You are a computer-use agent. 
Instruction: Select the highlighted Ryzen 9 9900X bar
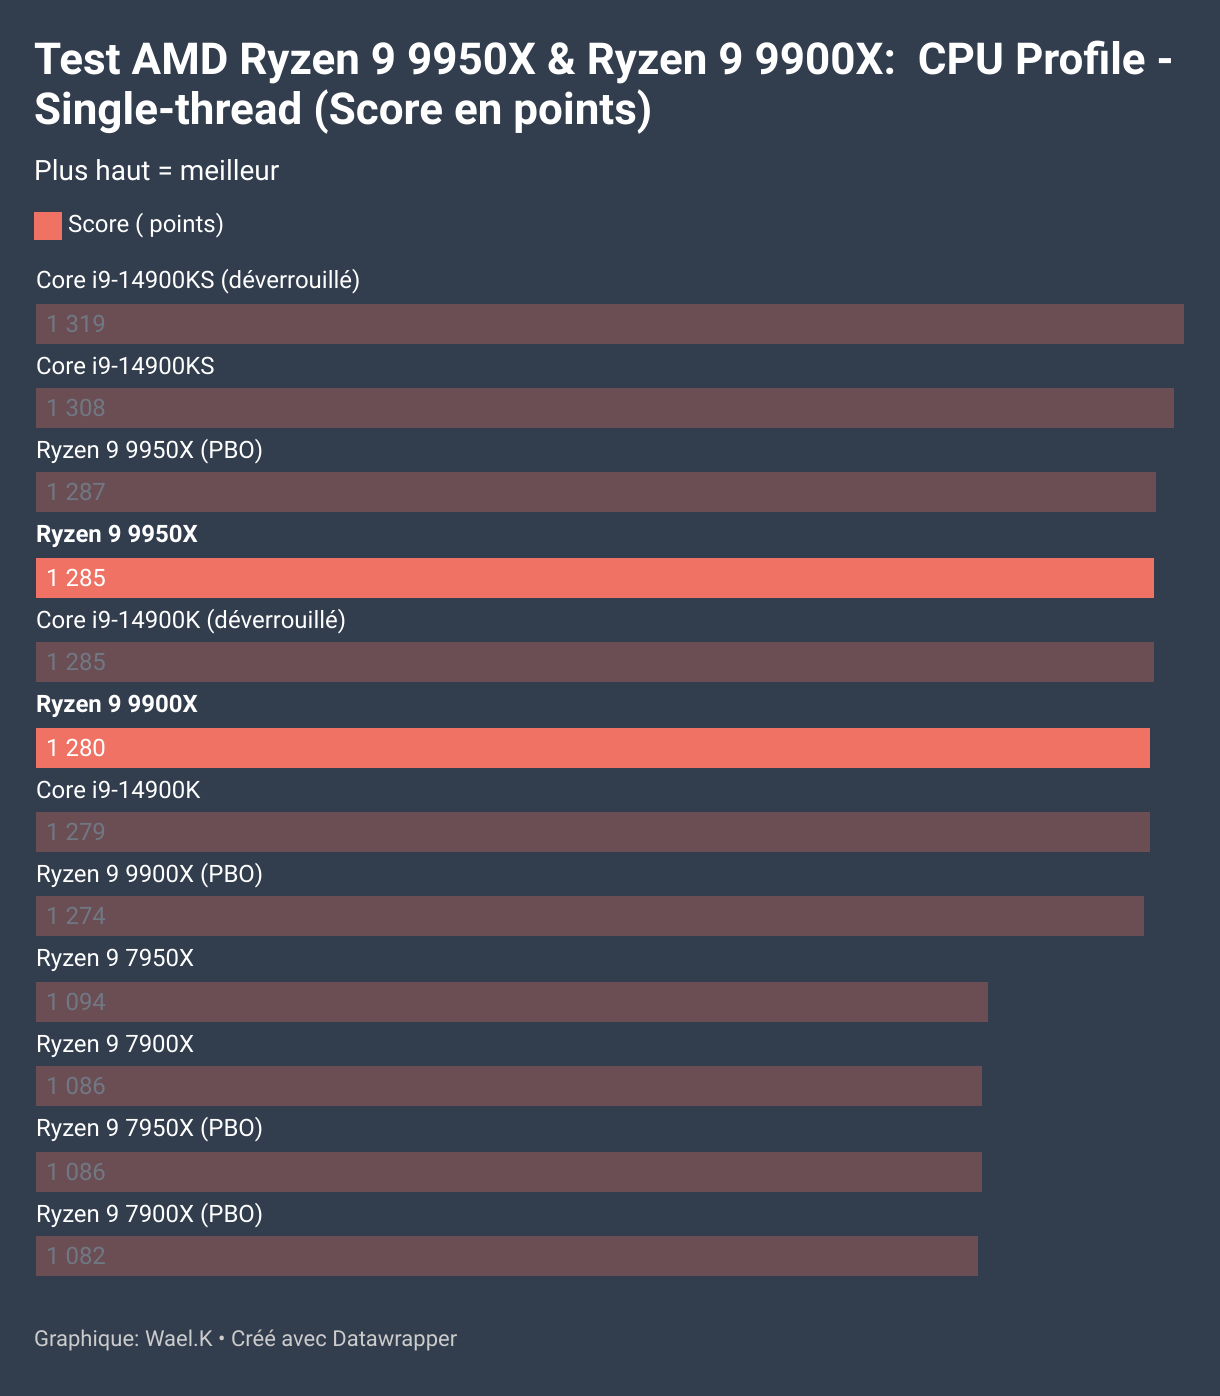[593, 748]
